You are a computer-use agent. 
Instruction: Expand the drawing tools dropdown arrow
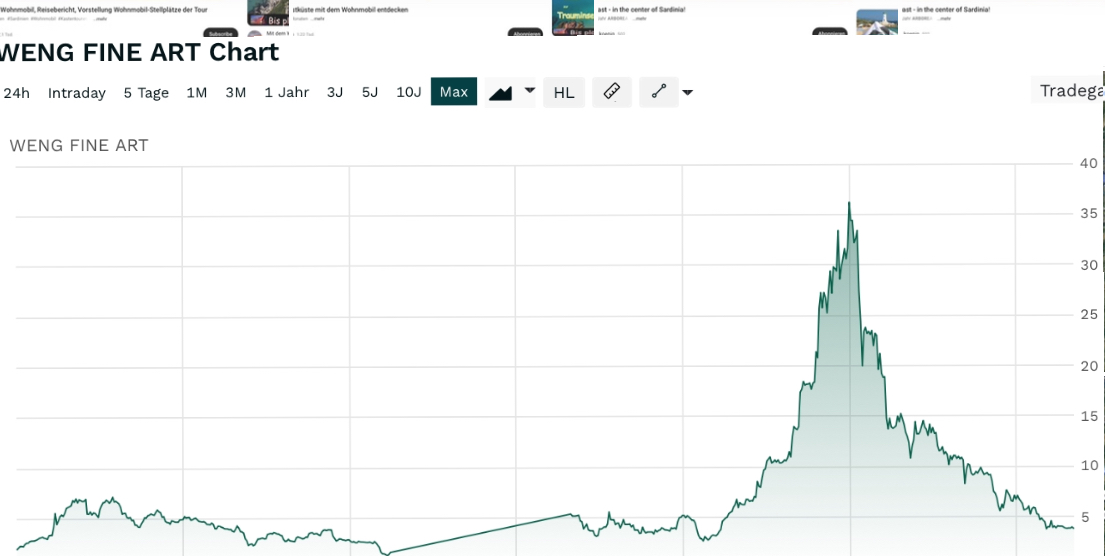click(688, 92)
